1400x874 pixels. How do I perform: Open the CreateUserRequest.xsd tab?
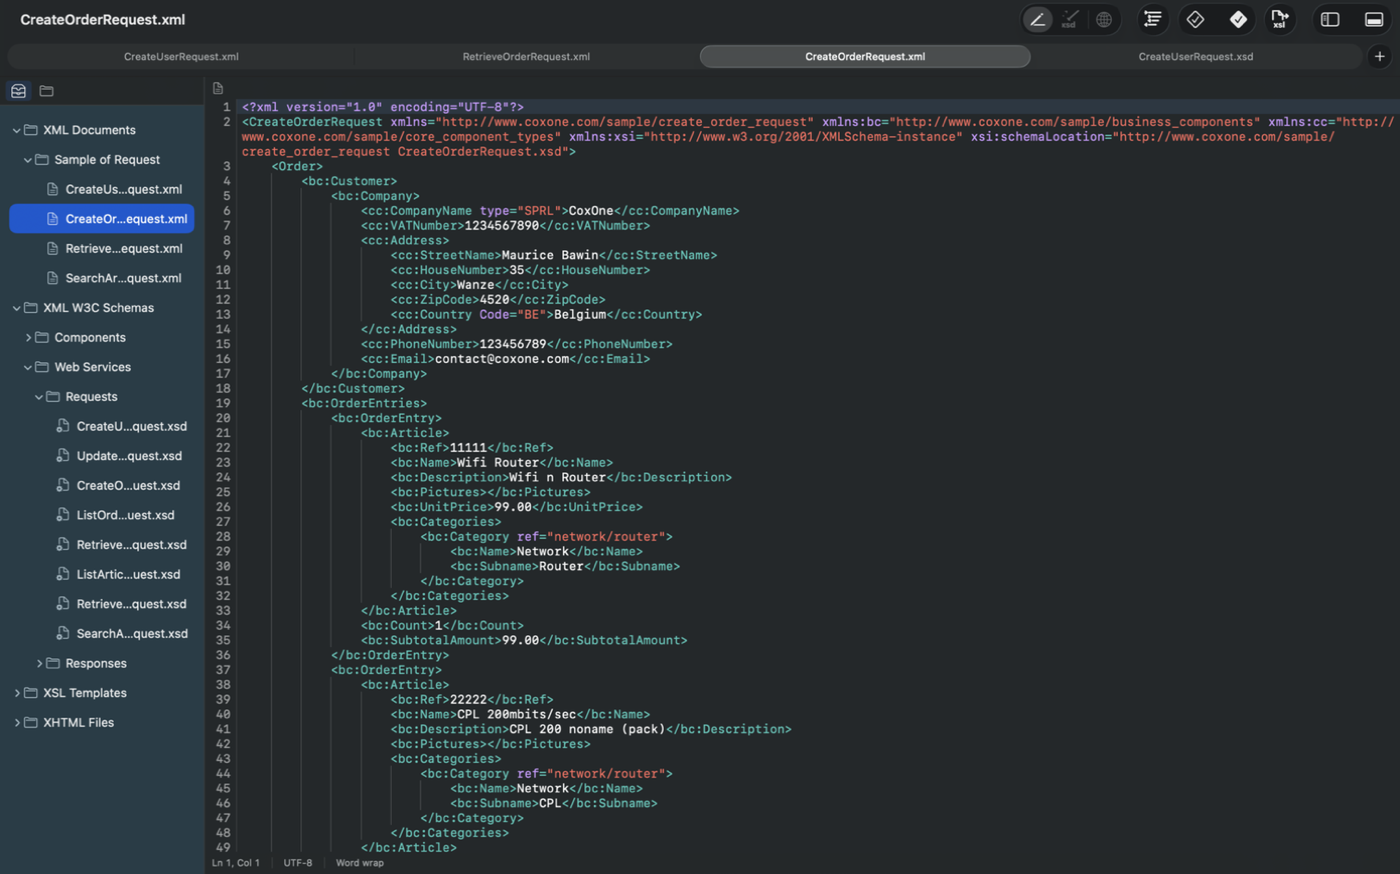[x=1196, y=56]
